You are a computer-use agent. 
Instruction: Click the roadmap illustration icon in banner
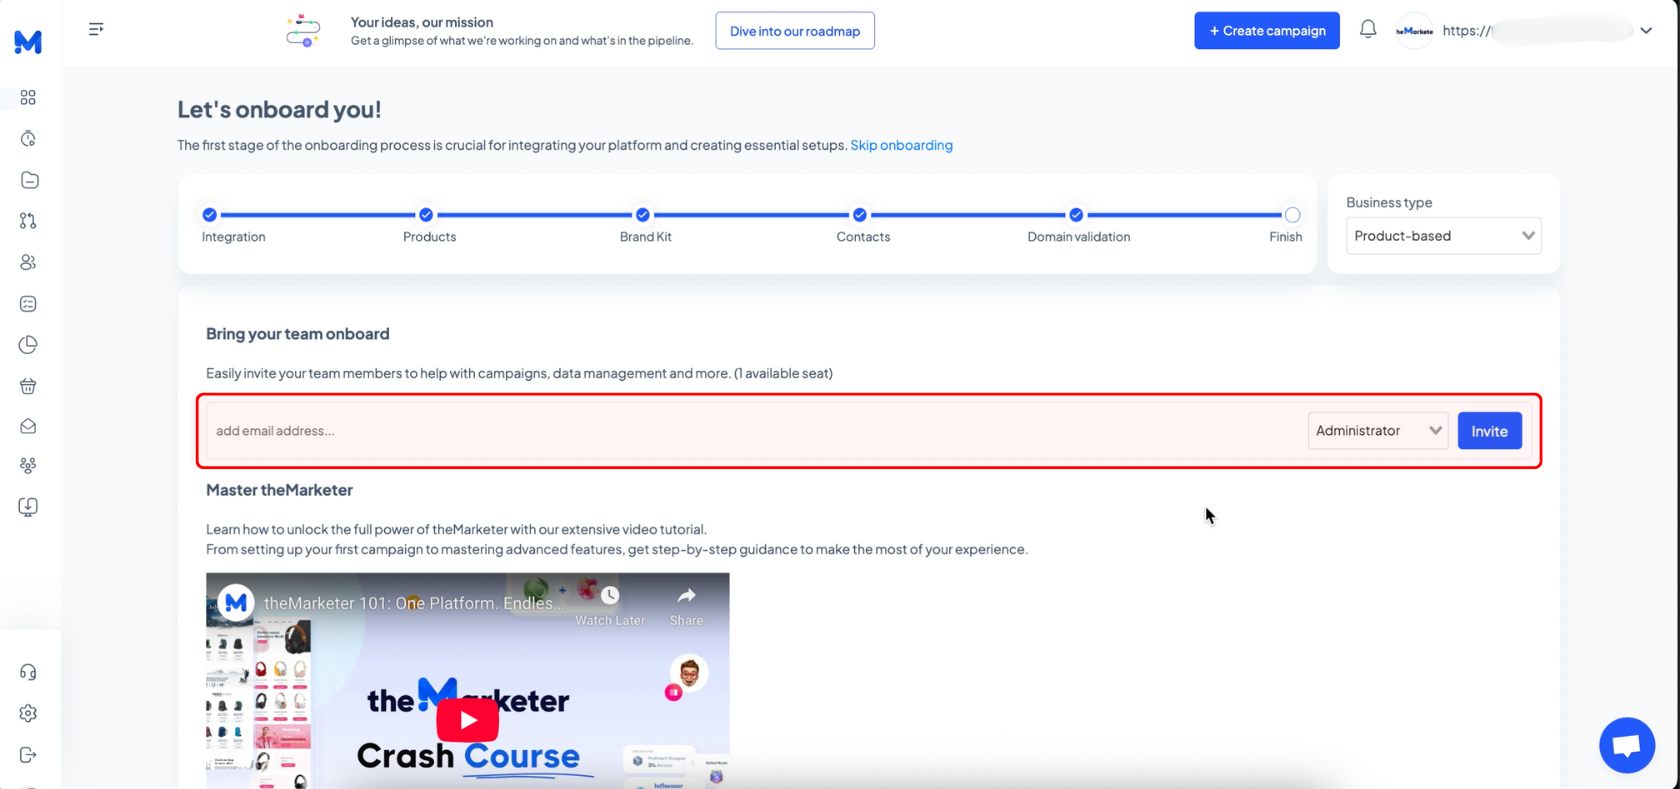coord(303,31)
